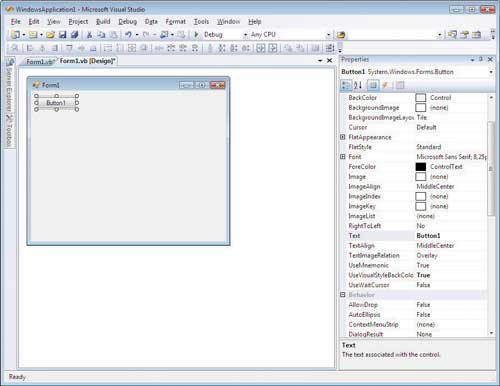Open Solution Explorer from toolbar icon
Screen dimensions: 500x386
452,35
